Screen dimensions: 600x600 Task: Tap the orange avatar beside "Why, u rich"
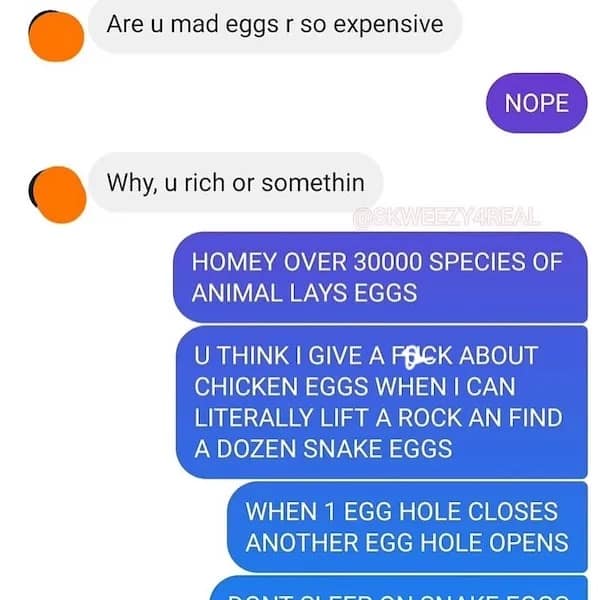click(58, 194)
